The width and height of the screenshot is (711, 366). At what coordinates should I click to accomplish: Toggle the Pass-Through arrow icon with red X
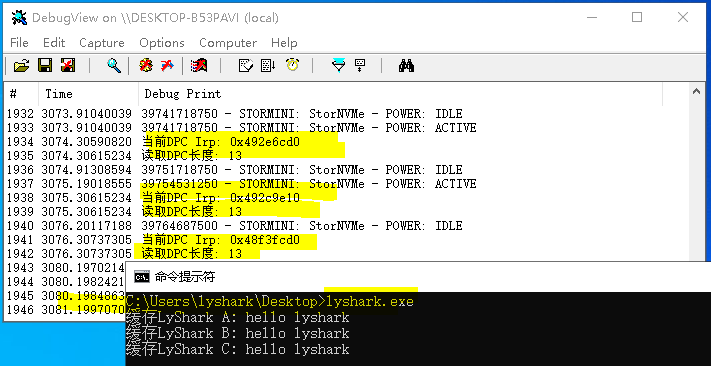[x=167, y=66]
